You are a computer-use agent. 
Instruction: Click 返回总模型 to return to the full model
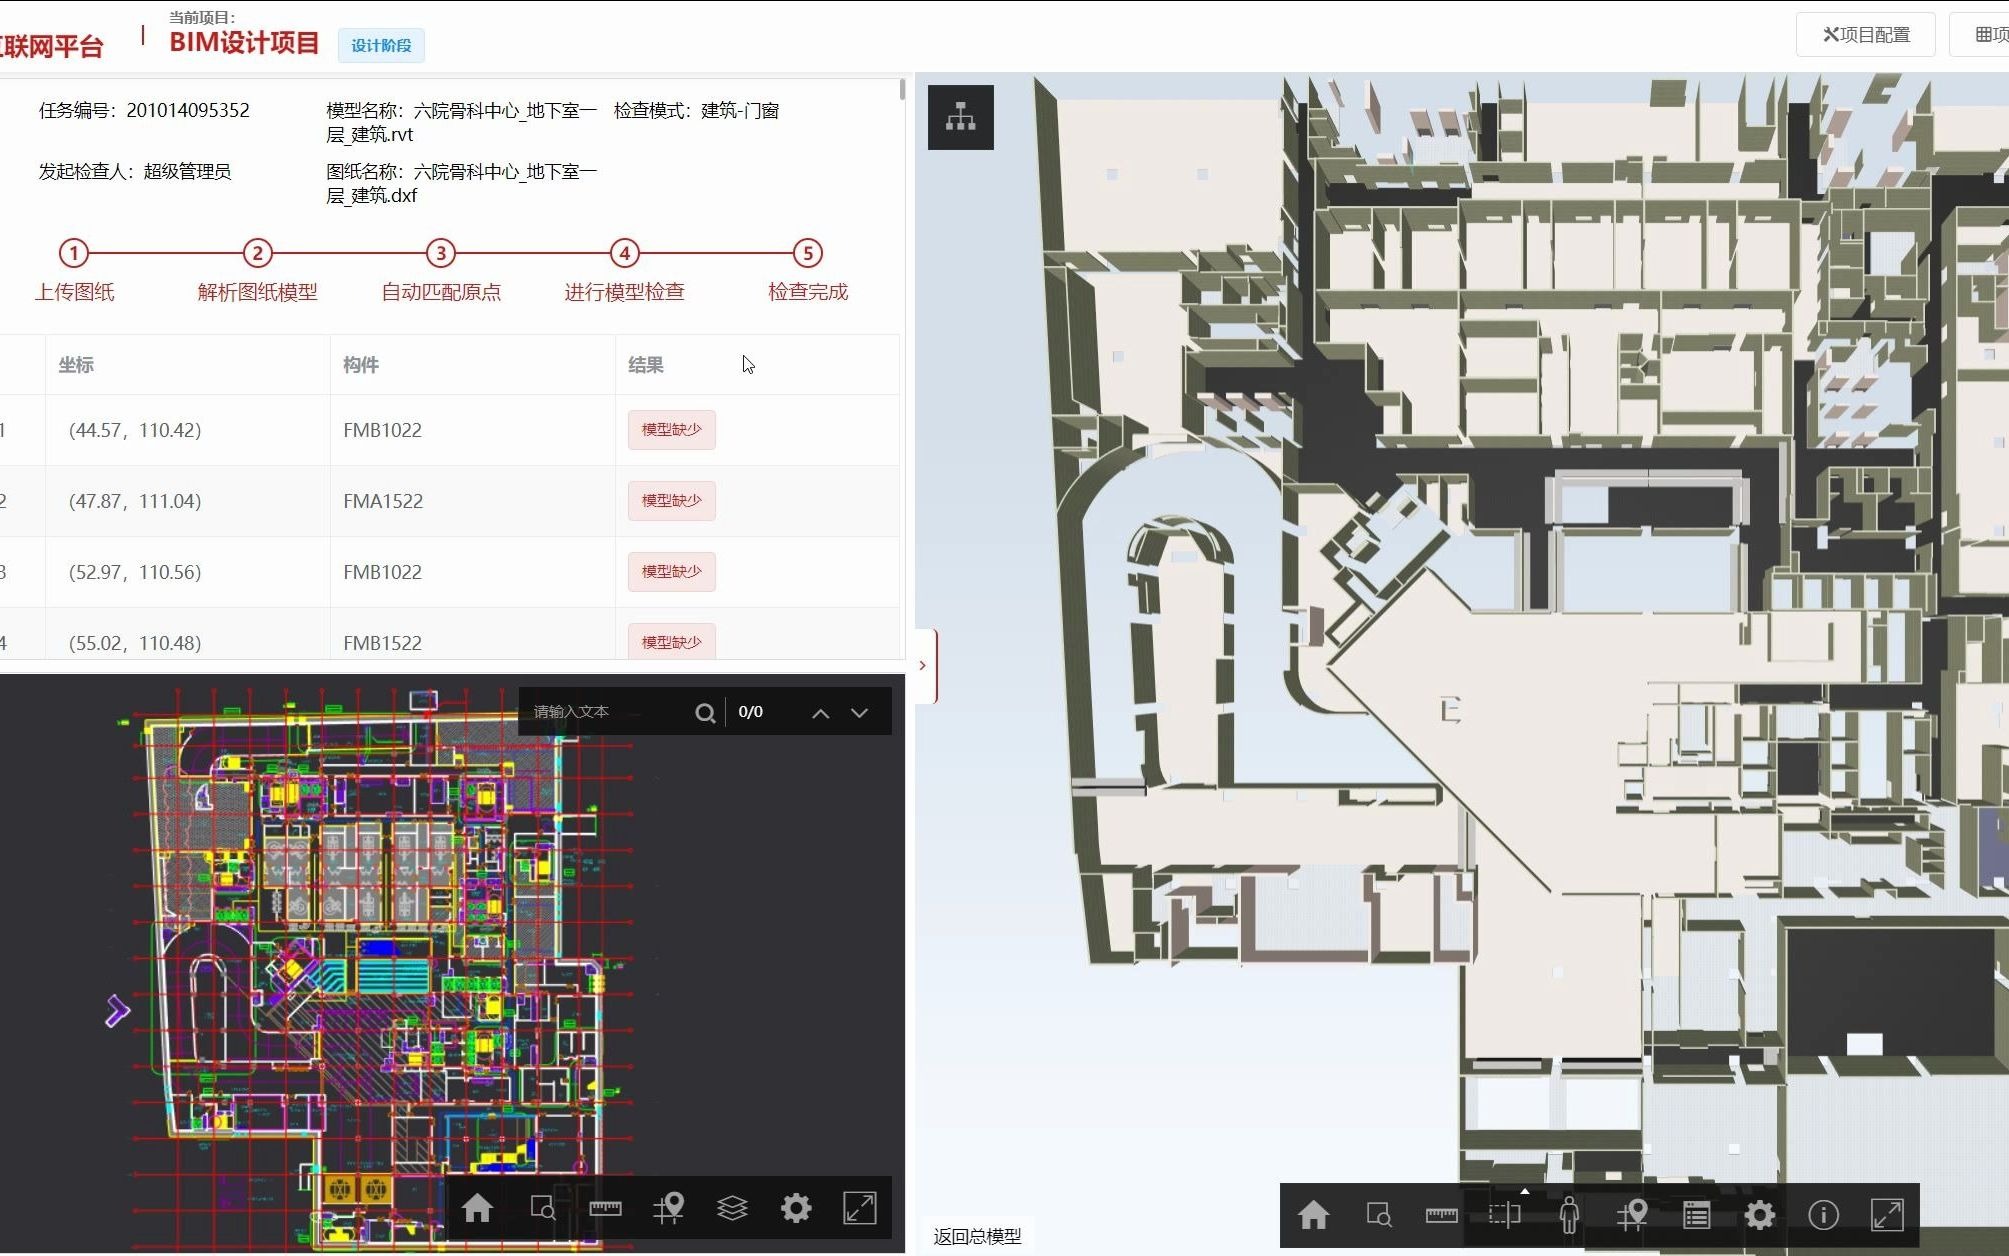click(976, 1236)
